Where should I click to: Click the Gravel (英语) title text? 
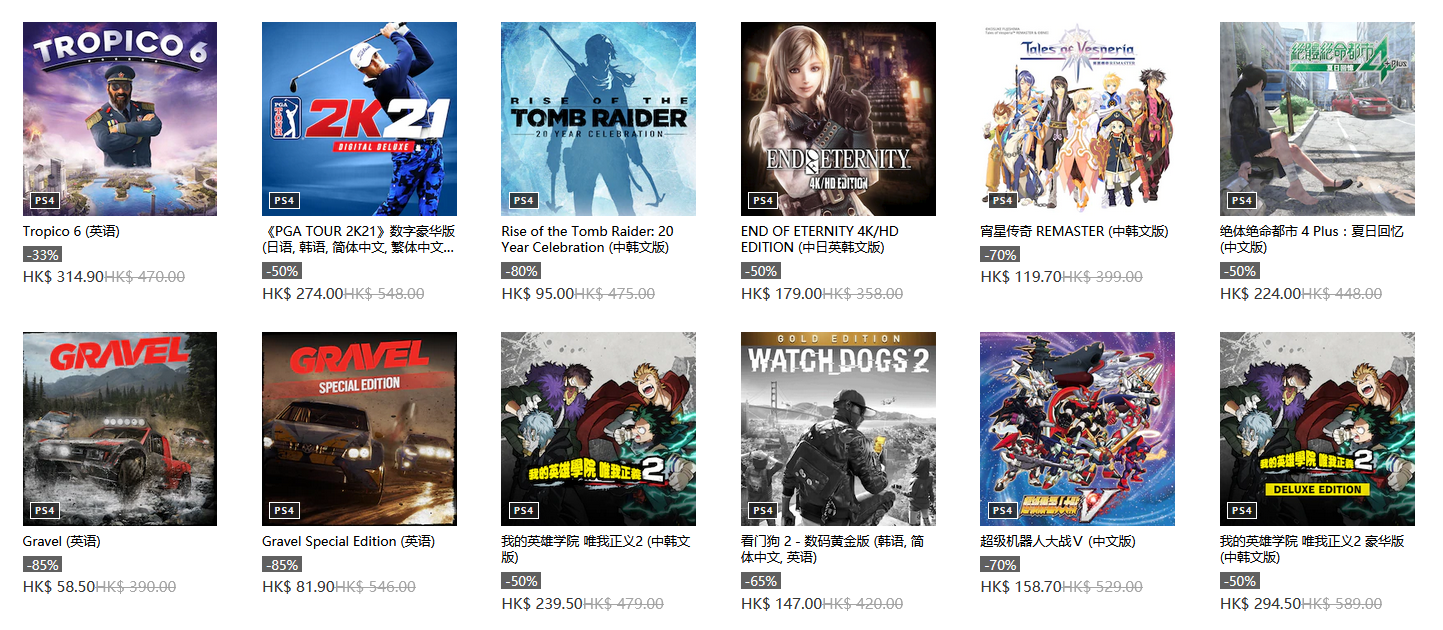pos(62,541)
